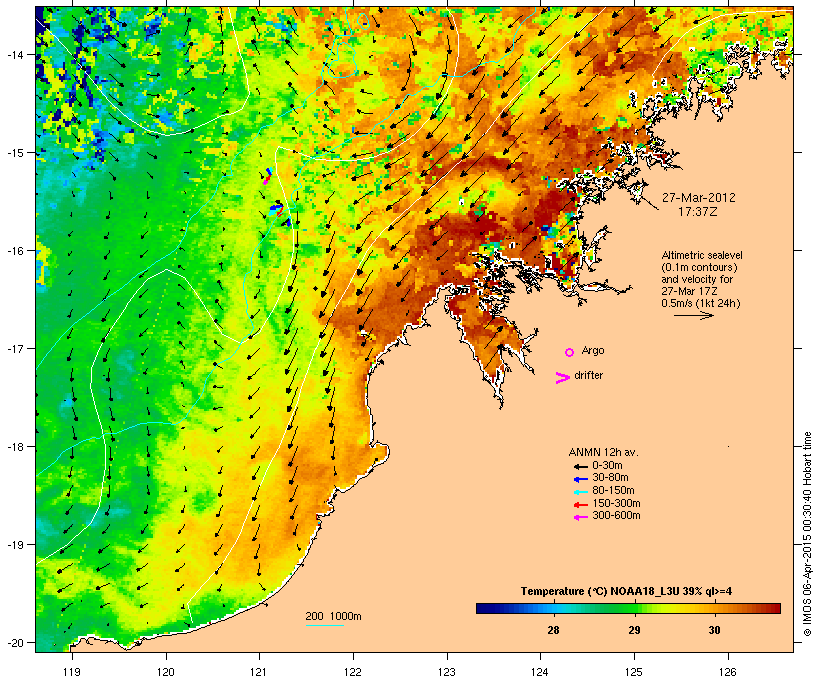This screenshot has height=680, width=820.
Task: Click the time label 17:37Z
Action: [x=698, y=212]
